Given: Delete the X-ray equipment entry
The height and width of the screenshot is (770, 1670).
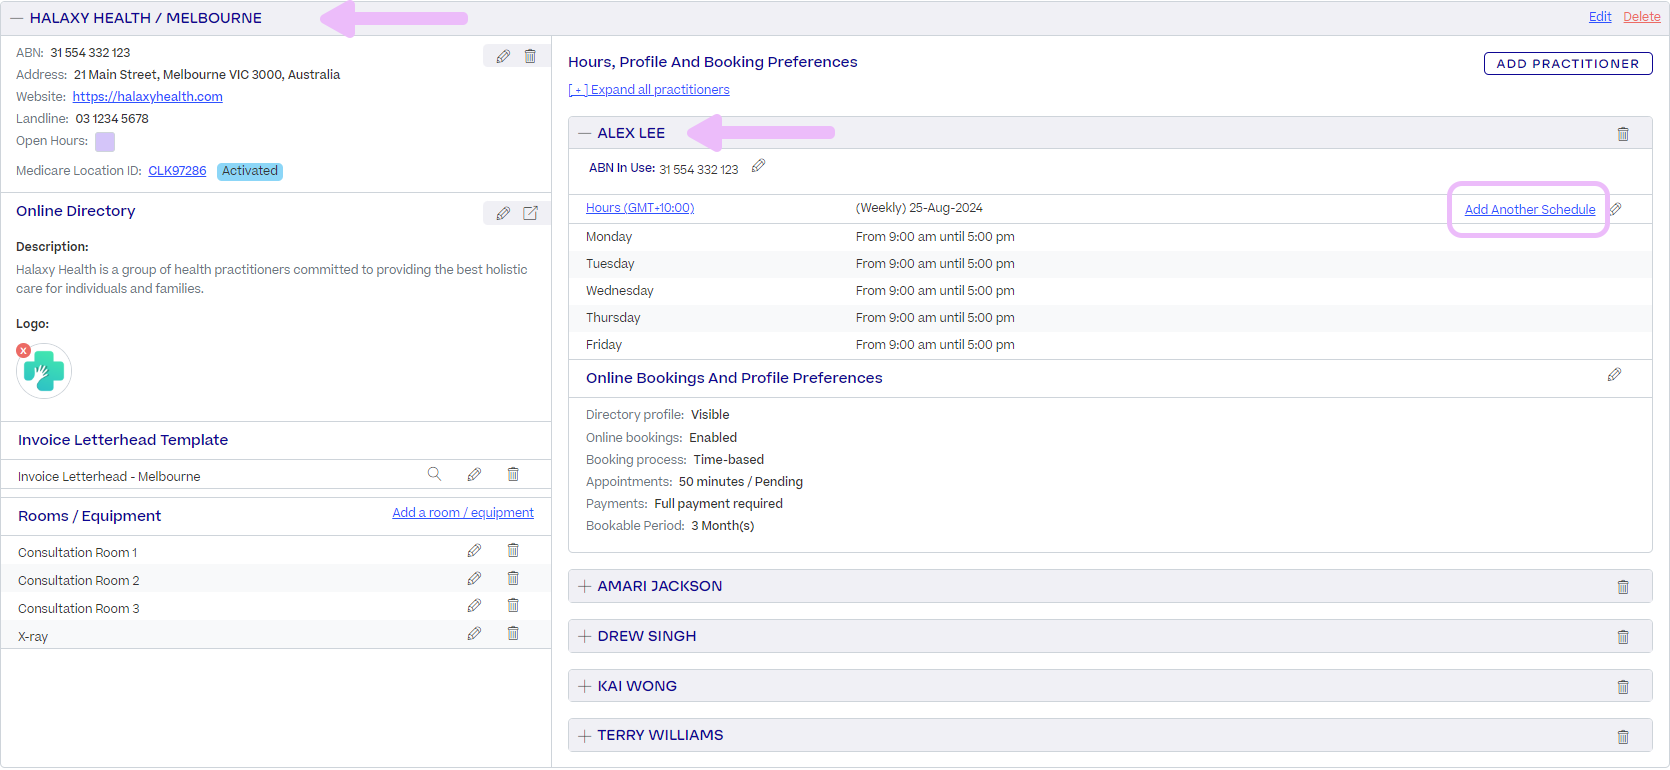Looking at the screenshot, I should coord(513,633).
